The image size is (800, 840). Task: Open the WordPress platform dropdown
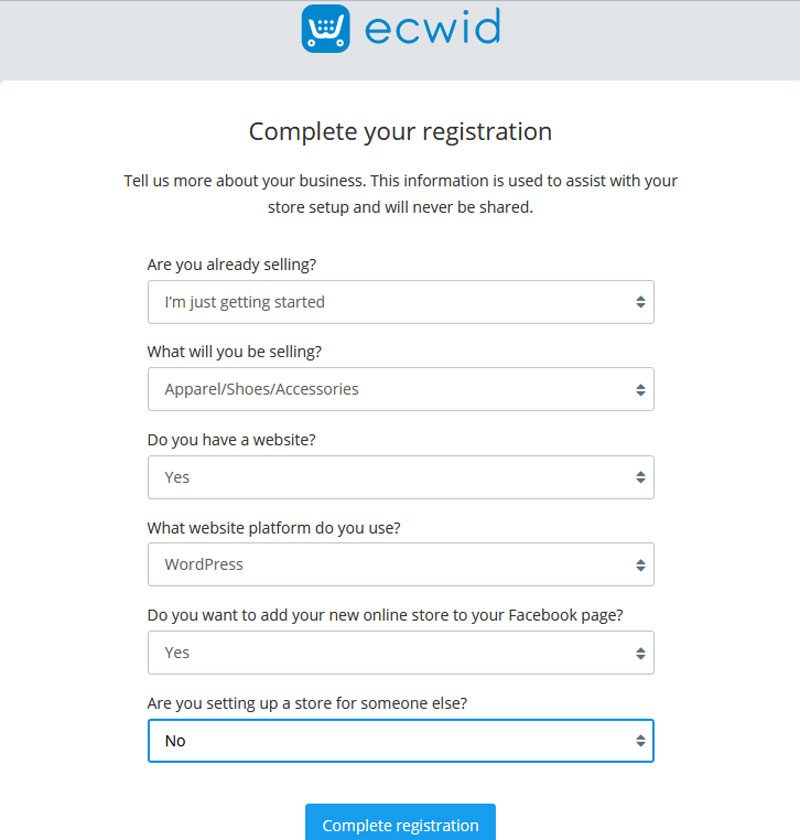click(x=401, y=565)
